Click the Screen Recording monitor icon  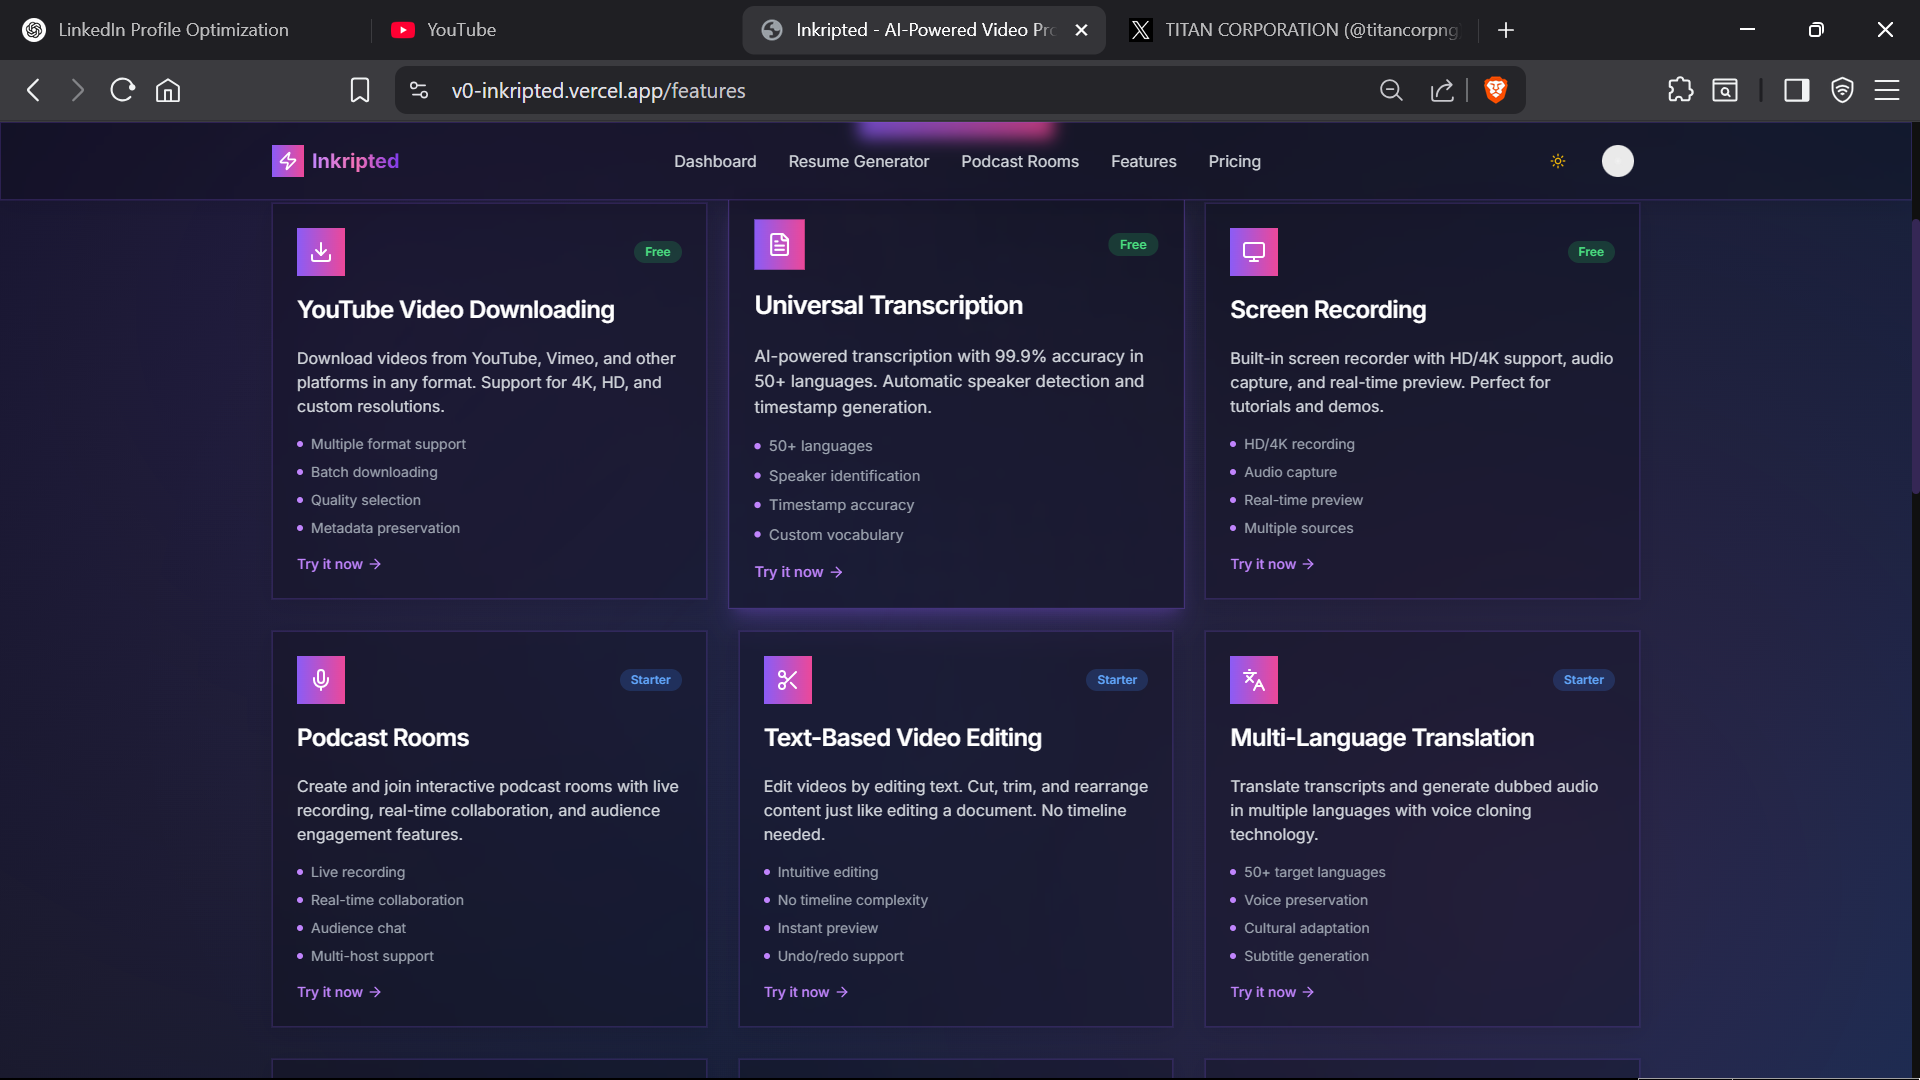tap(1254, 252)
